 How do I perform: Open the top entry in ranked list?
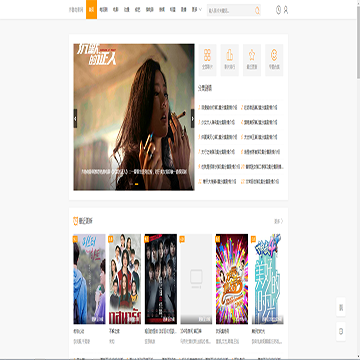218,108
